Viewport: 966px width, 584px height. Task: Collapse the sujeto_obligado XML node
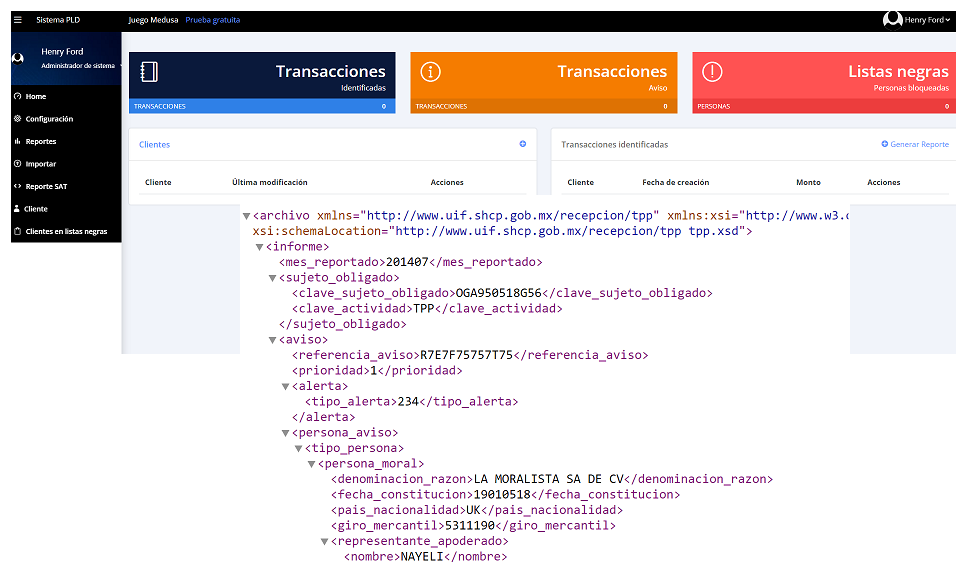click(x=272, y=278)
